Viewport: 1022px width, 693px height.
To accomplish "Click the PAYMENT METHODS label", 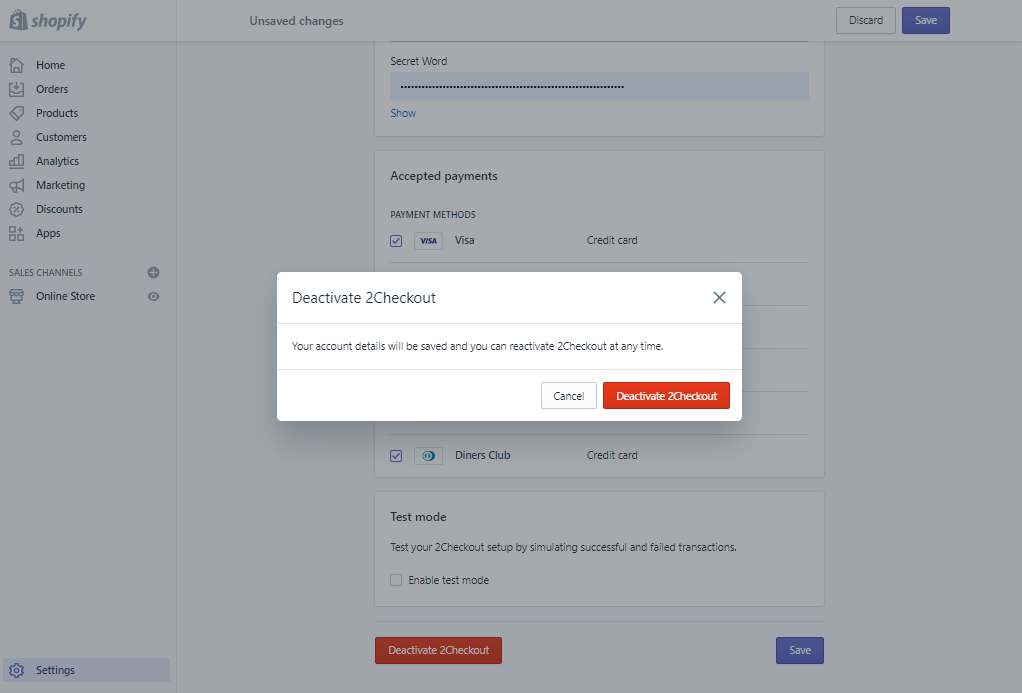I will [433, 214].
